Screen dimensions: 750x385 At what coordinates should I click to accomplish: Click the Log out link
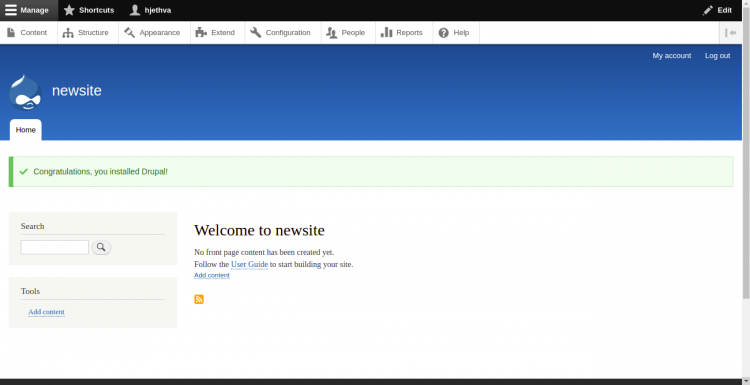tap(717, 55)
